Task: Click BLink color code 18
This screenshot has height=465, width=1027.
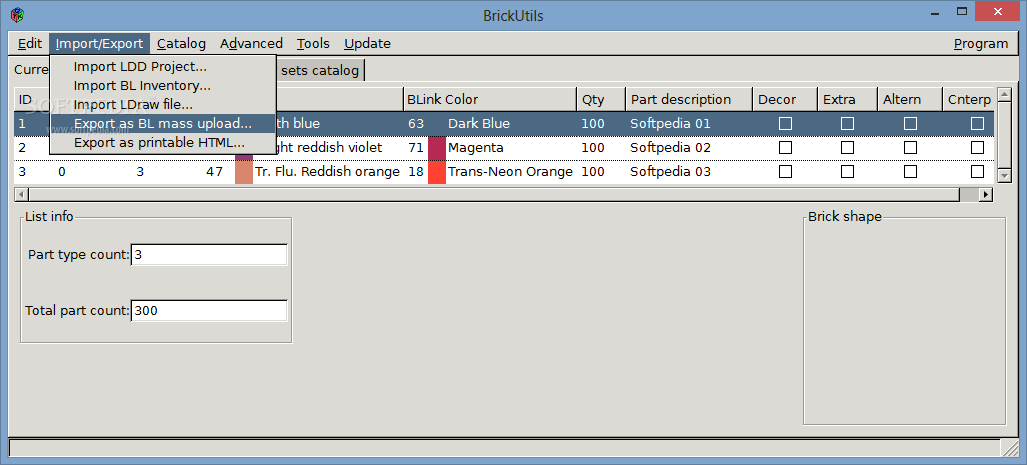Action: coord(416,172)
